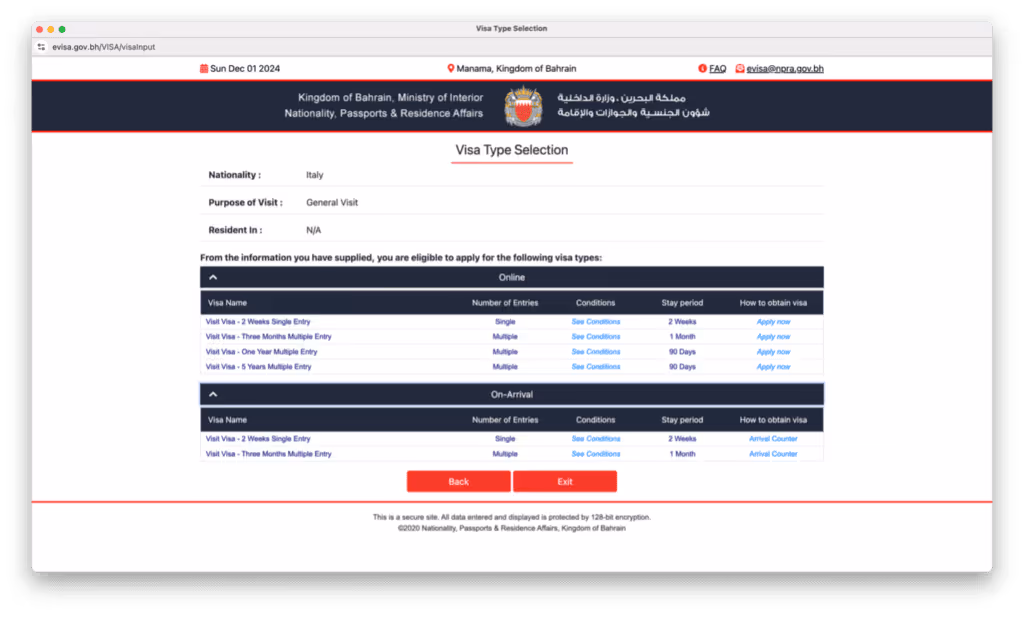Image resolution: width=1024 pixels, height=617 pixels.
Task: Apply now for online Three Months Multiple Entry
Action: coord(773,337)
